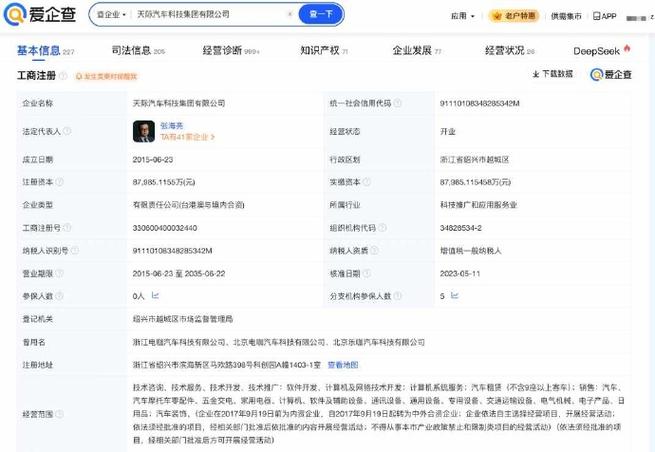Image resolution: width=655 pixels, height=452 pixels.
Task: Click the 下载数据 download button
Action: pyautogui.click(x=552, y=74)
